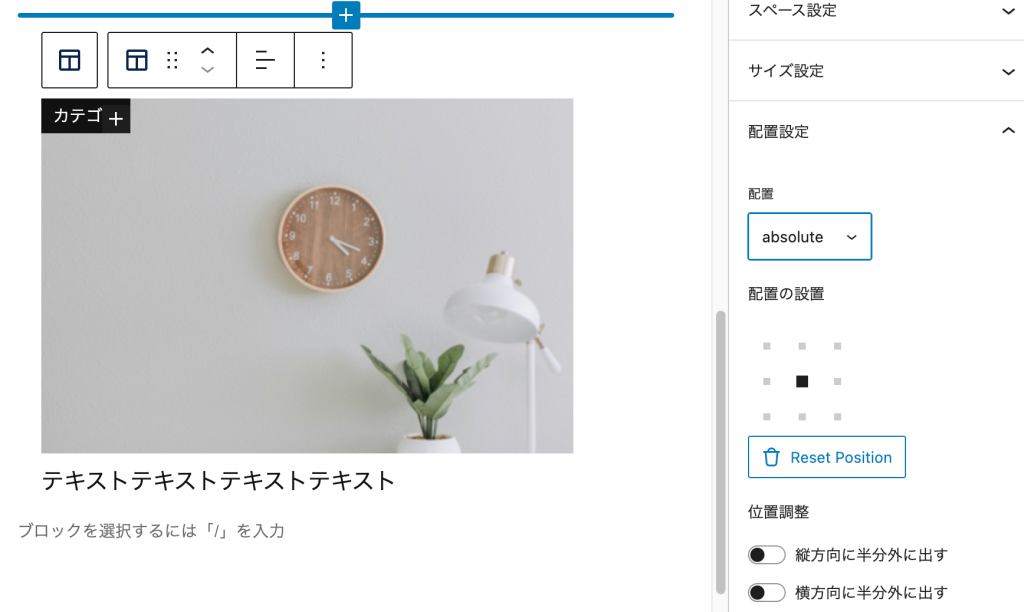Click the six-dot drag handle icon
Image resolution: width=1024 pixels, height=612 pixels.
pyautogui.click(x=172, y=60)
